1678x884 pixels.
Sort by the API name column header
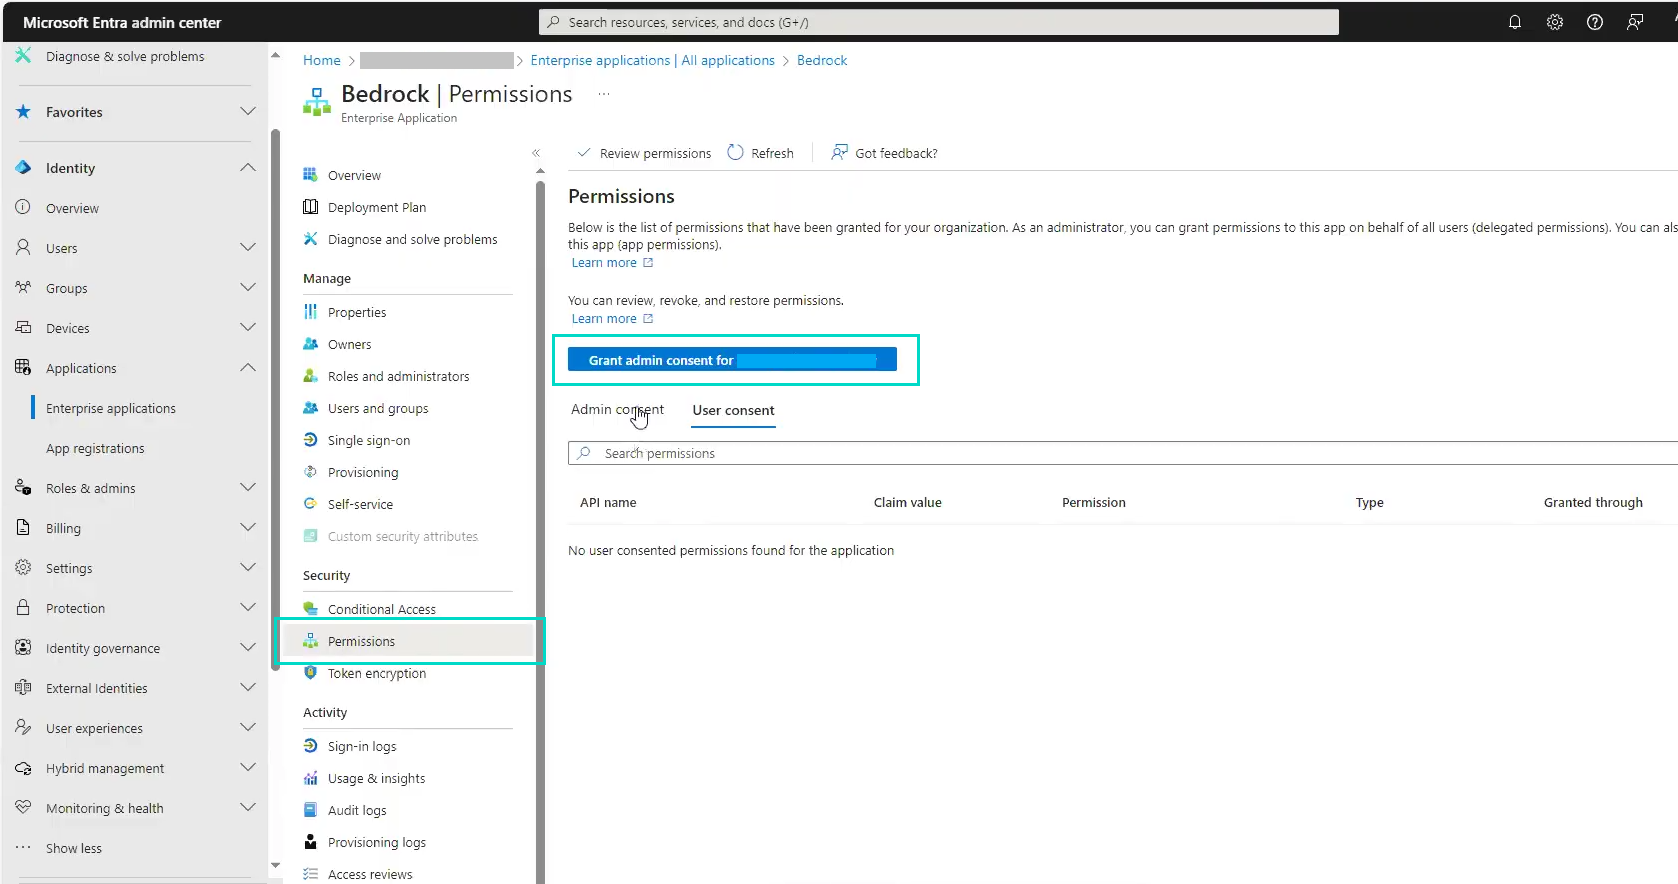608,502
